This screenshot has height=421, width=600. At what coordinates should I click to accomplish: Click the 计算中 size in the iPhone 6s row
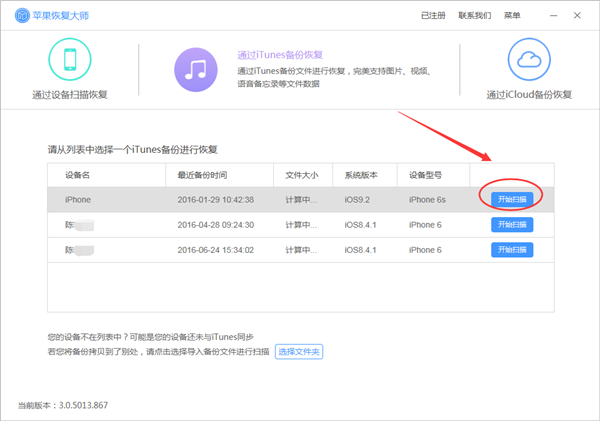click(301, 200)
